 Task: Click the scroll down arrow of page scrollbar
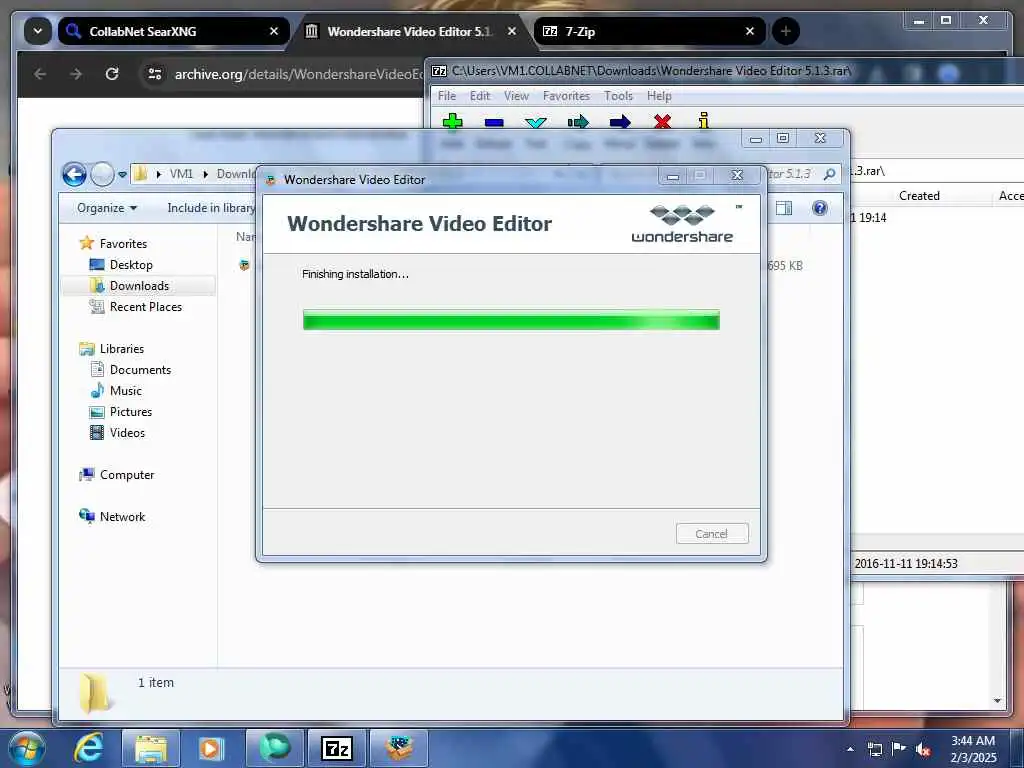tap(997, 701)
